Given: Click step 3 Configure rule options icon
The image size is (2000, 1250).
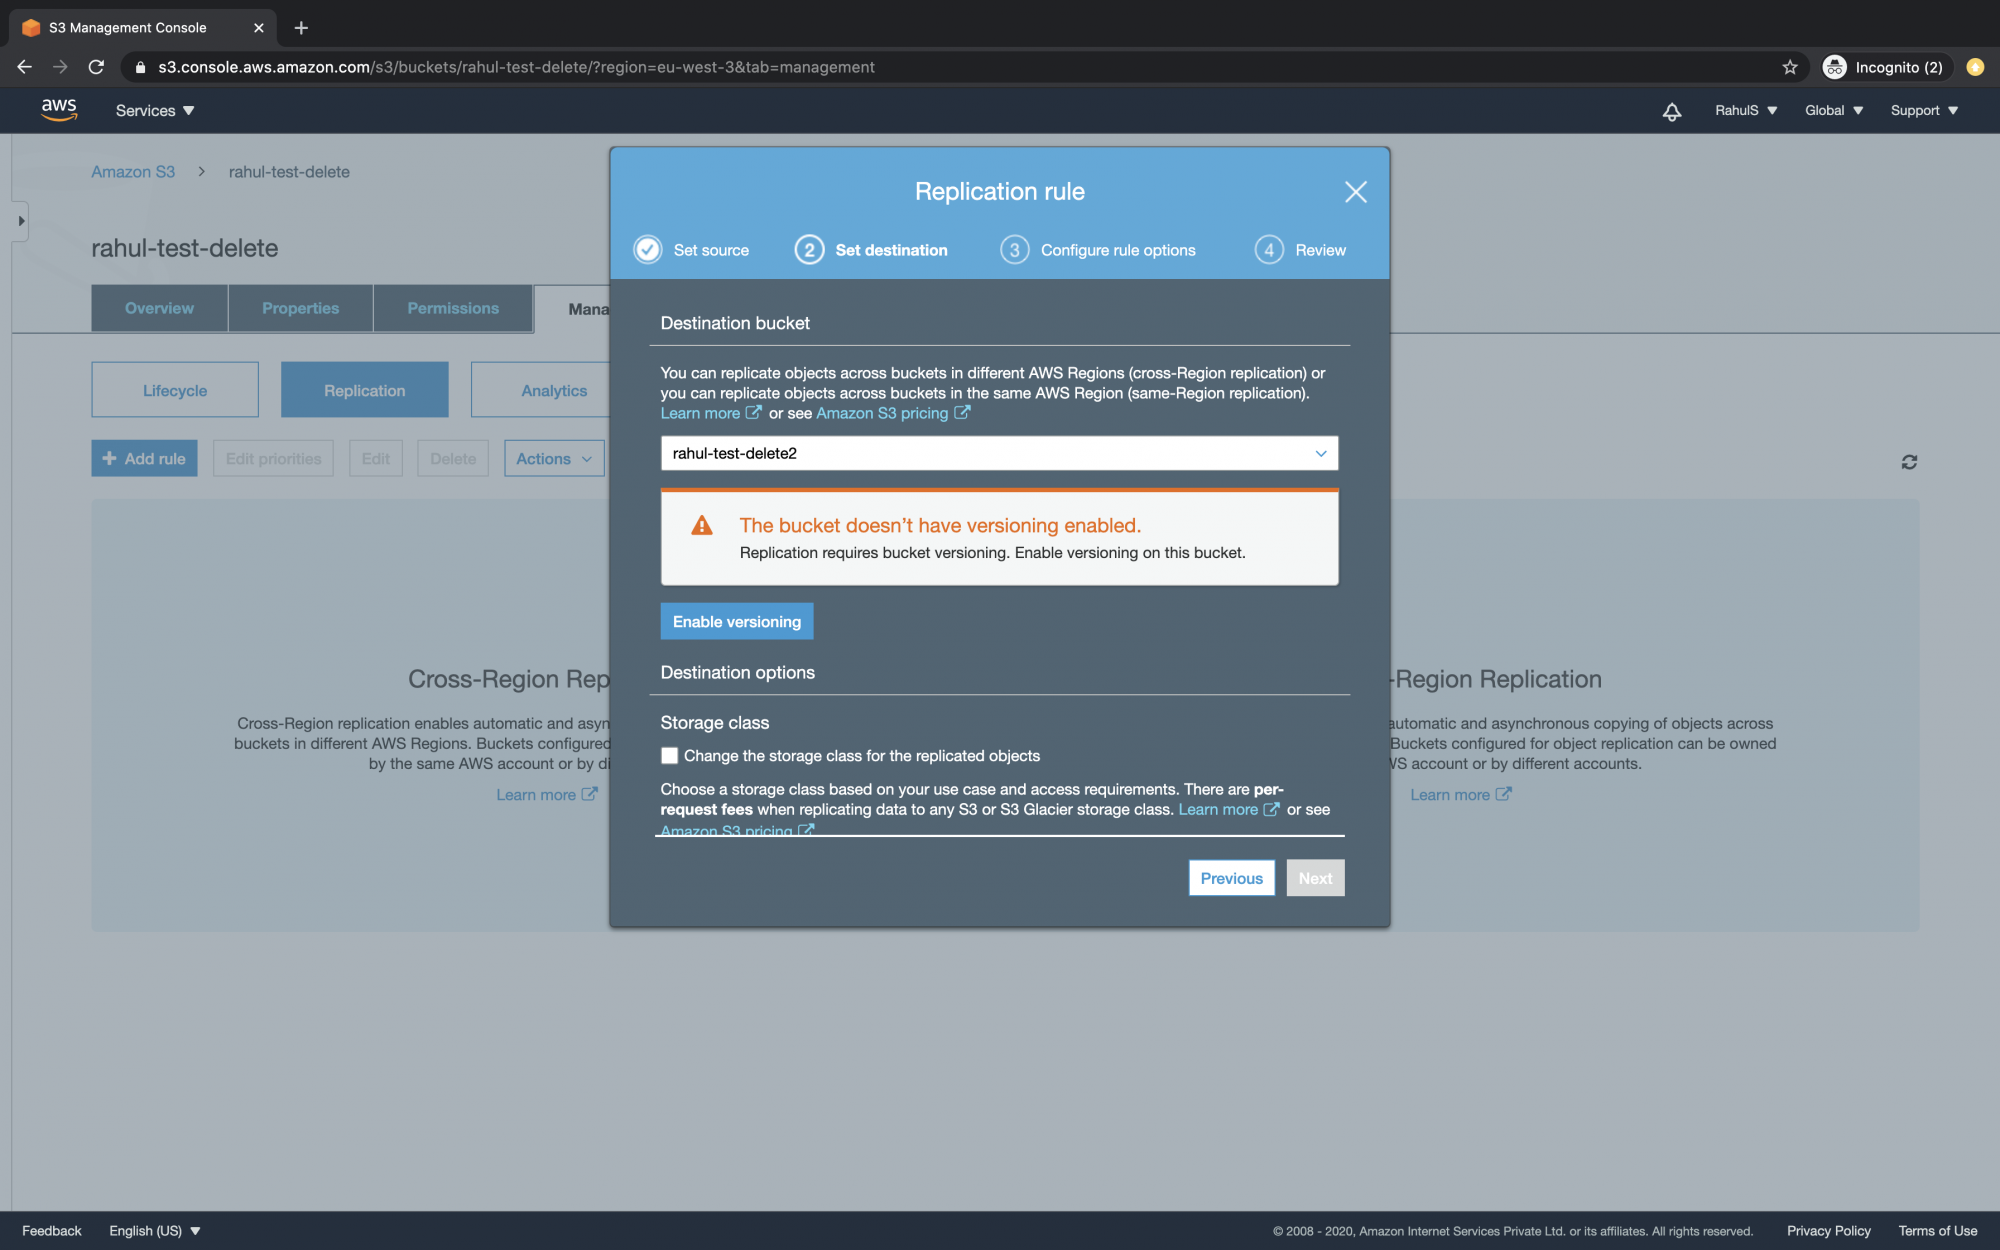Looking at the screenshot, I should tap(1014, 250).
